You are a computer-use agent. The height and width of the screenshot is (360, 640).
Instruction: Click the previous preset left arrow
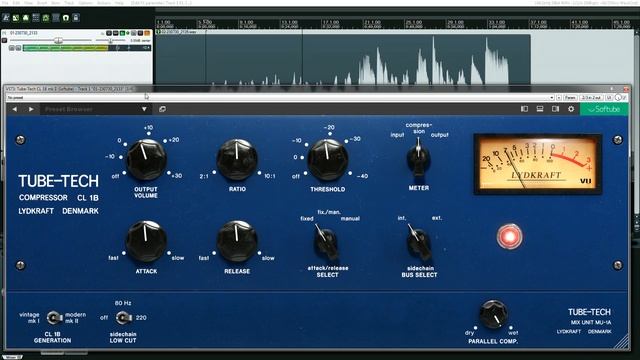(x=15, y=109)
